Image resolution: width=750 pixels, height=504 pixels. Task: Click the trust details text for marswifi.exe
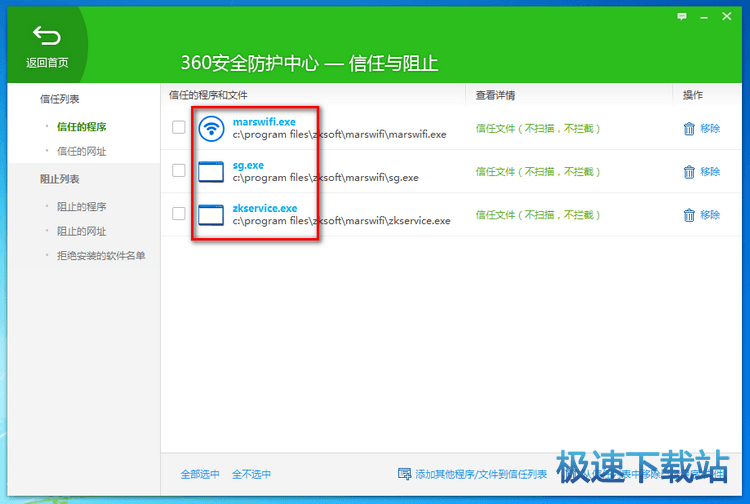(538, 129)
